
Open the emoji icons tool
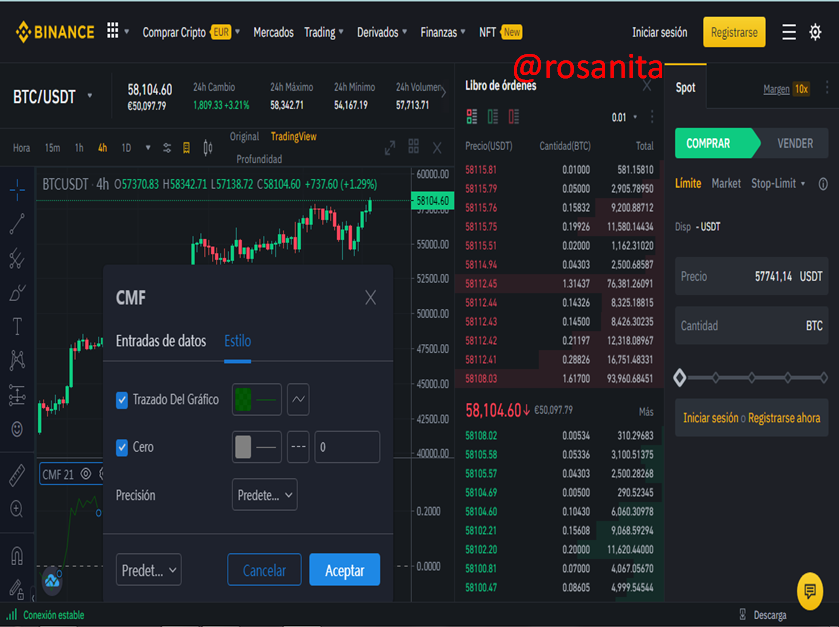pyautogui.click(x=17, y=429)
